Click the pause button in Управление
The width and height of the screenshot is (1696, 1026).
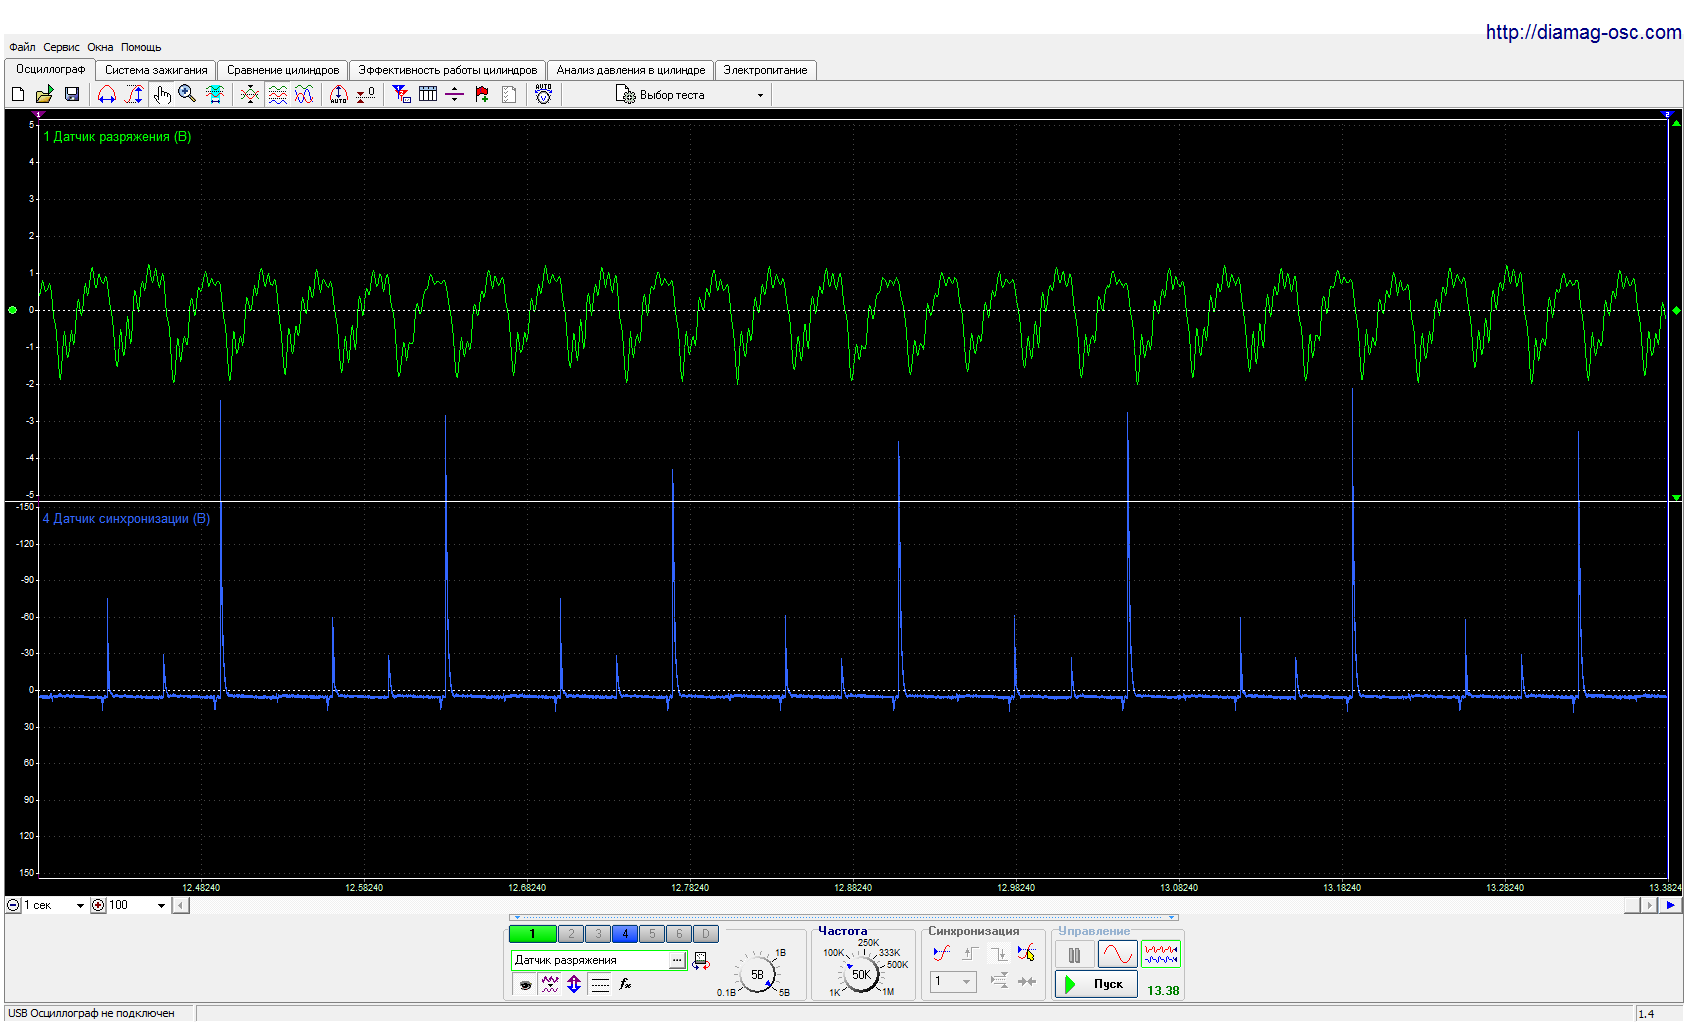[1075, 955]
